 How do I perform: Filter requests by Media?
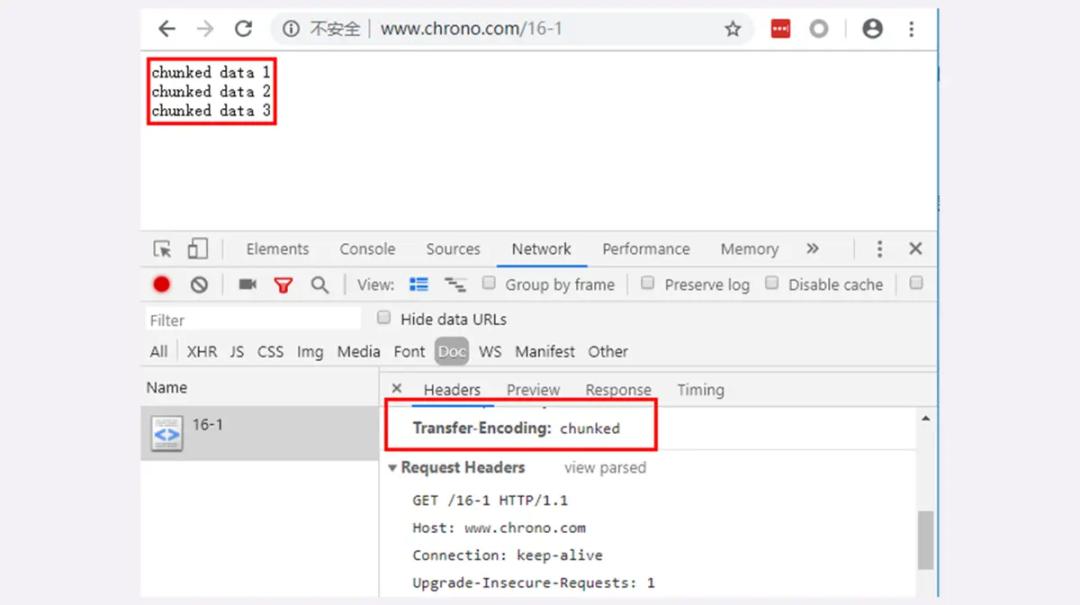click(358, 351)
